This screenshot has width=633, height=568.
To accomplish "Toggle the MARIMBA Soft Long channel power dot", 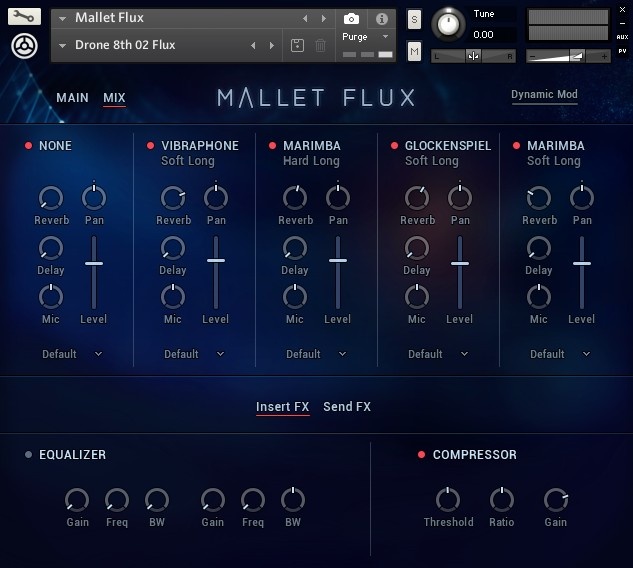I will click(516, 146).
